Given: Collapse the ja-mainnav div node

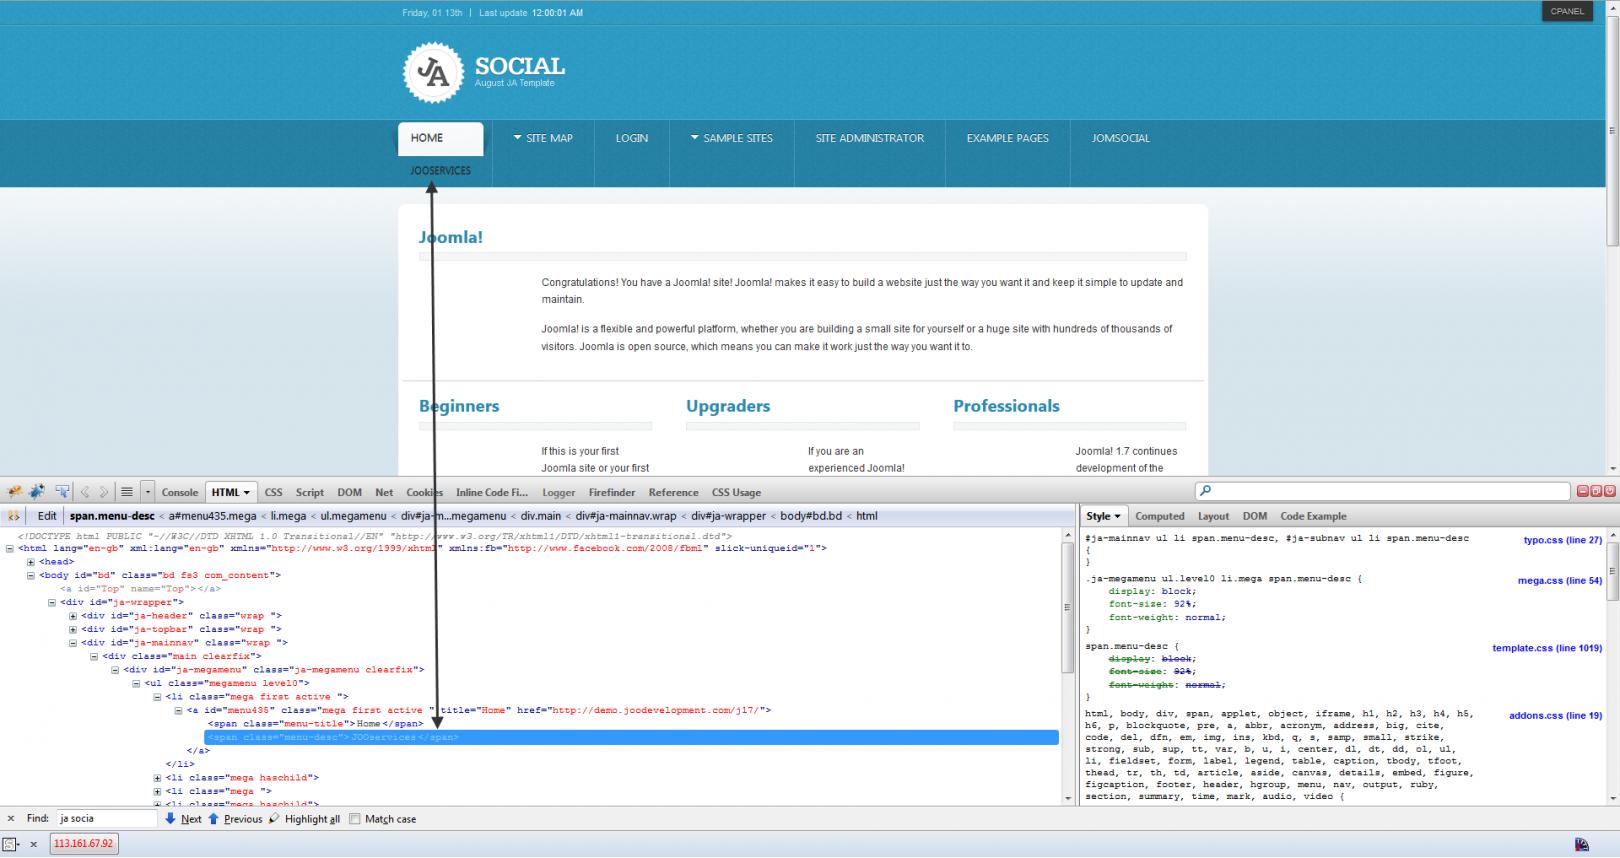Looking at the screenshot, I should coord(73,643).
